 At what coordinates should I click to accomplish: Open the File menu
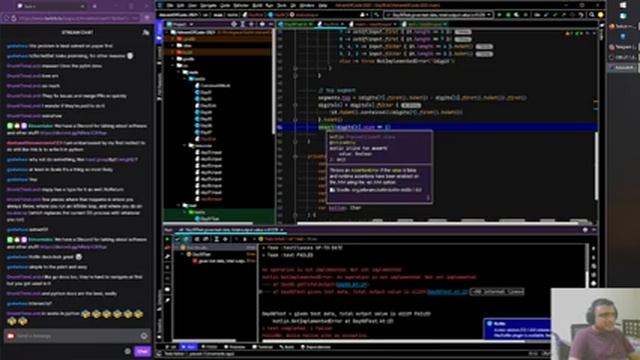[x=169, y=6]
